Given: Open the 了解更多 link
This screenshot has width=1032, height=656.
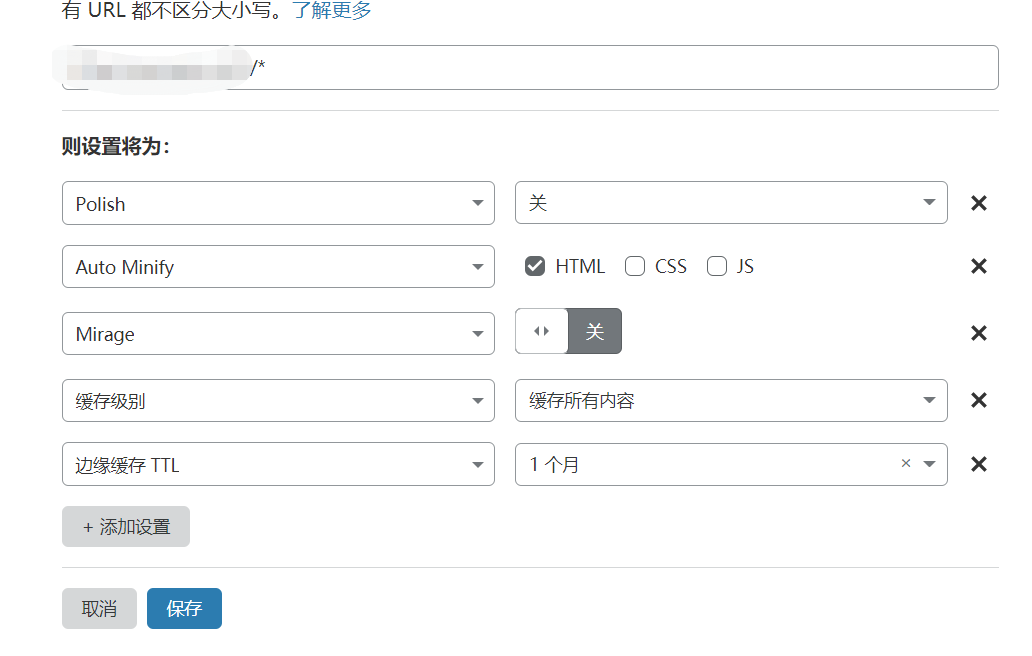Looking at the screenshot, I should pyautogui.click(x=332, y=11).
